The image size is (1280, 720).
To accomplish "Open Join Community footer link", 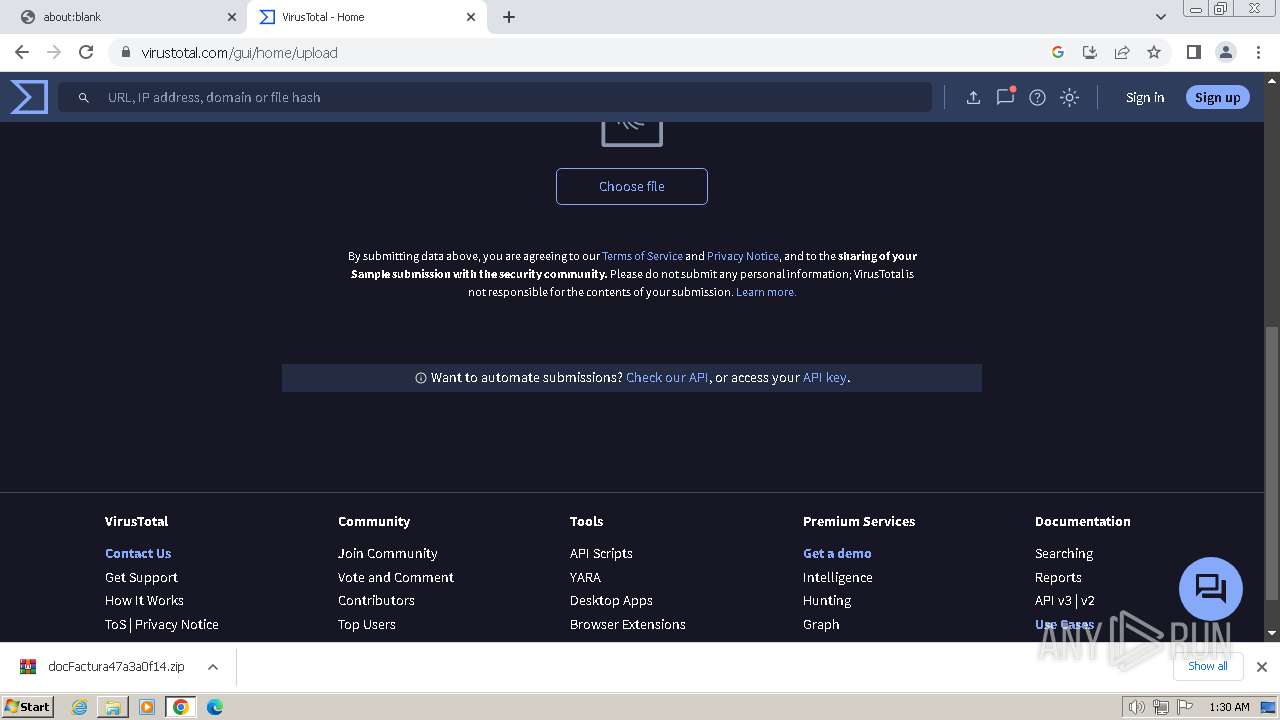I will click(x=388, y=553).
